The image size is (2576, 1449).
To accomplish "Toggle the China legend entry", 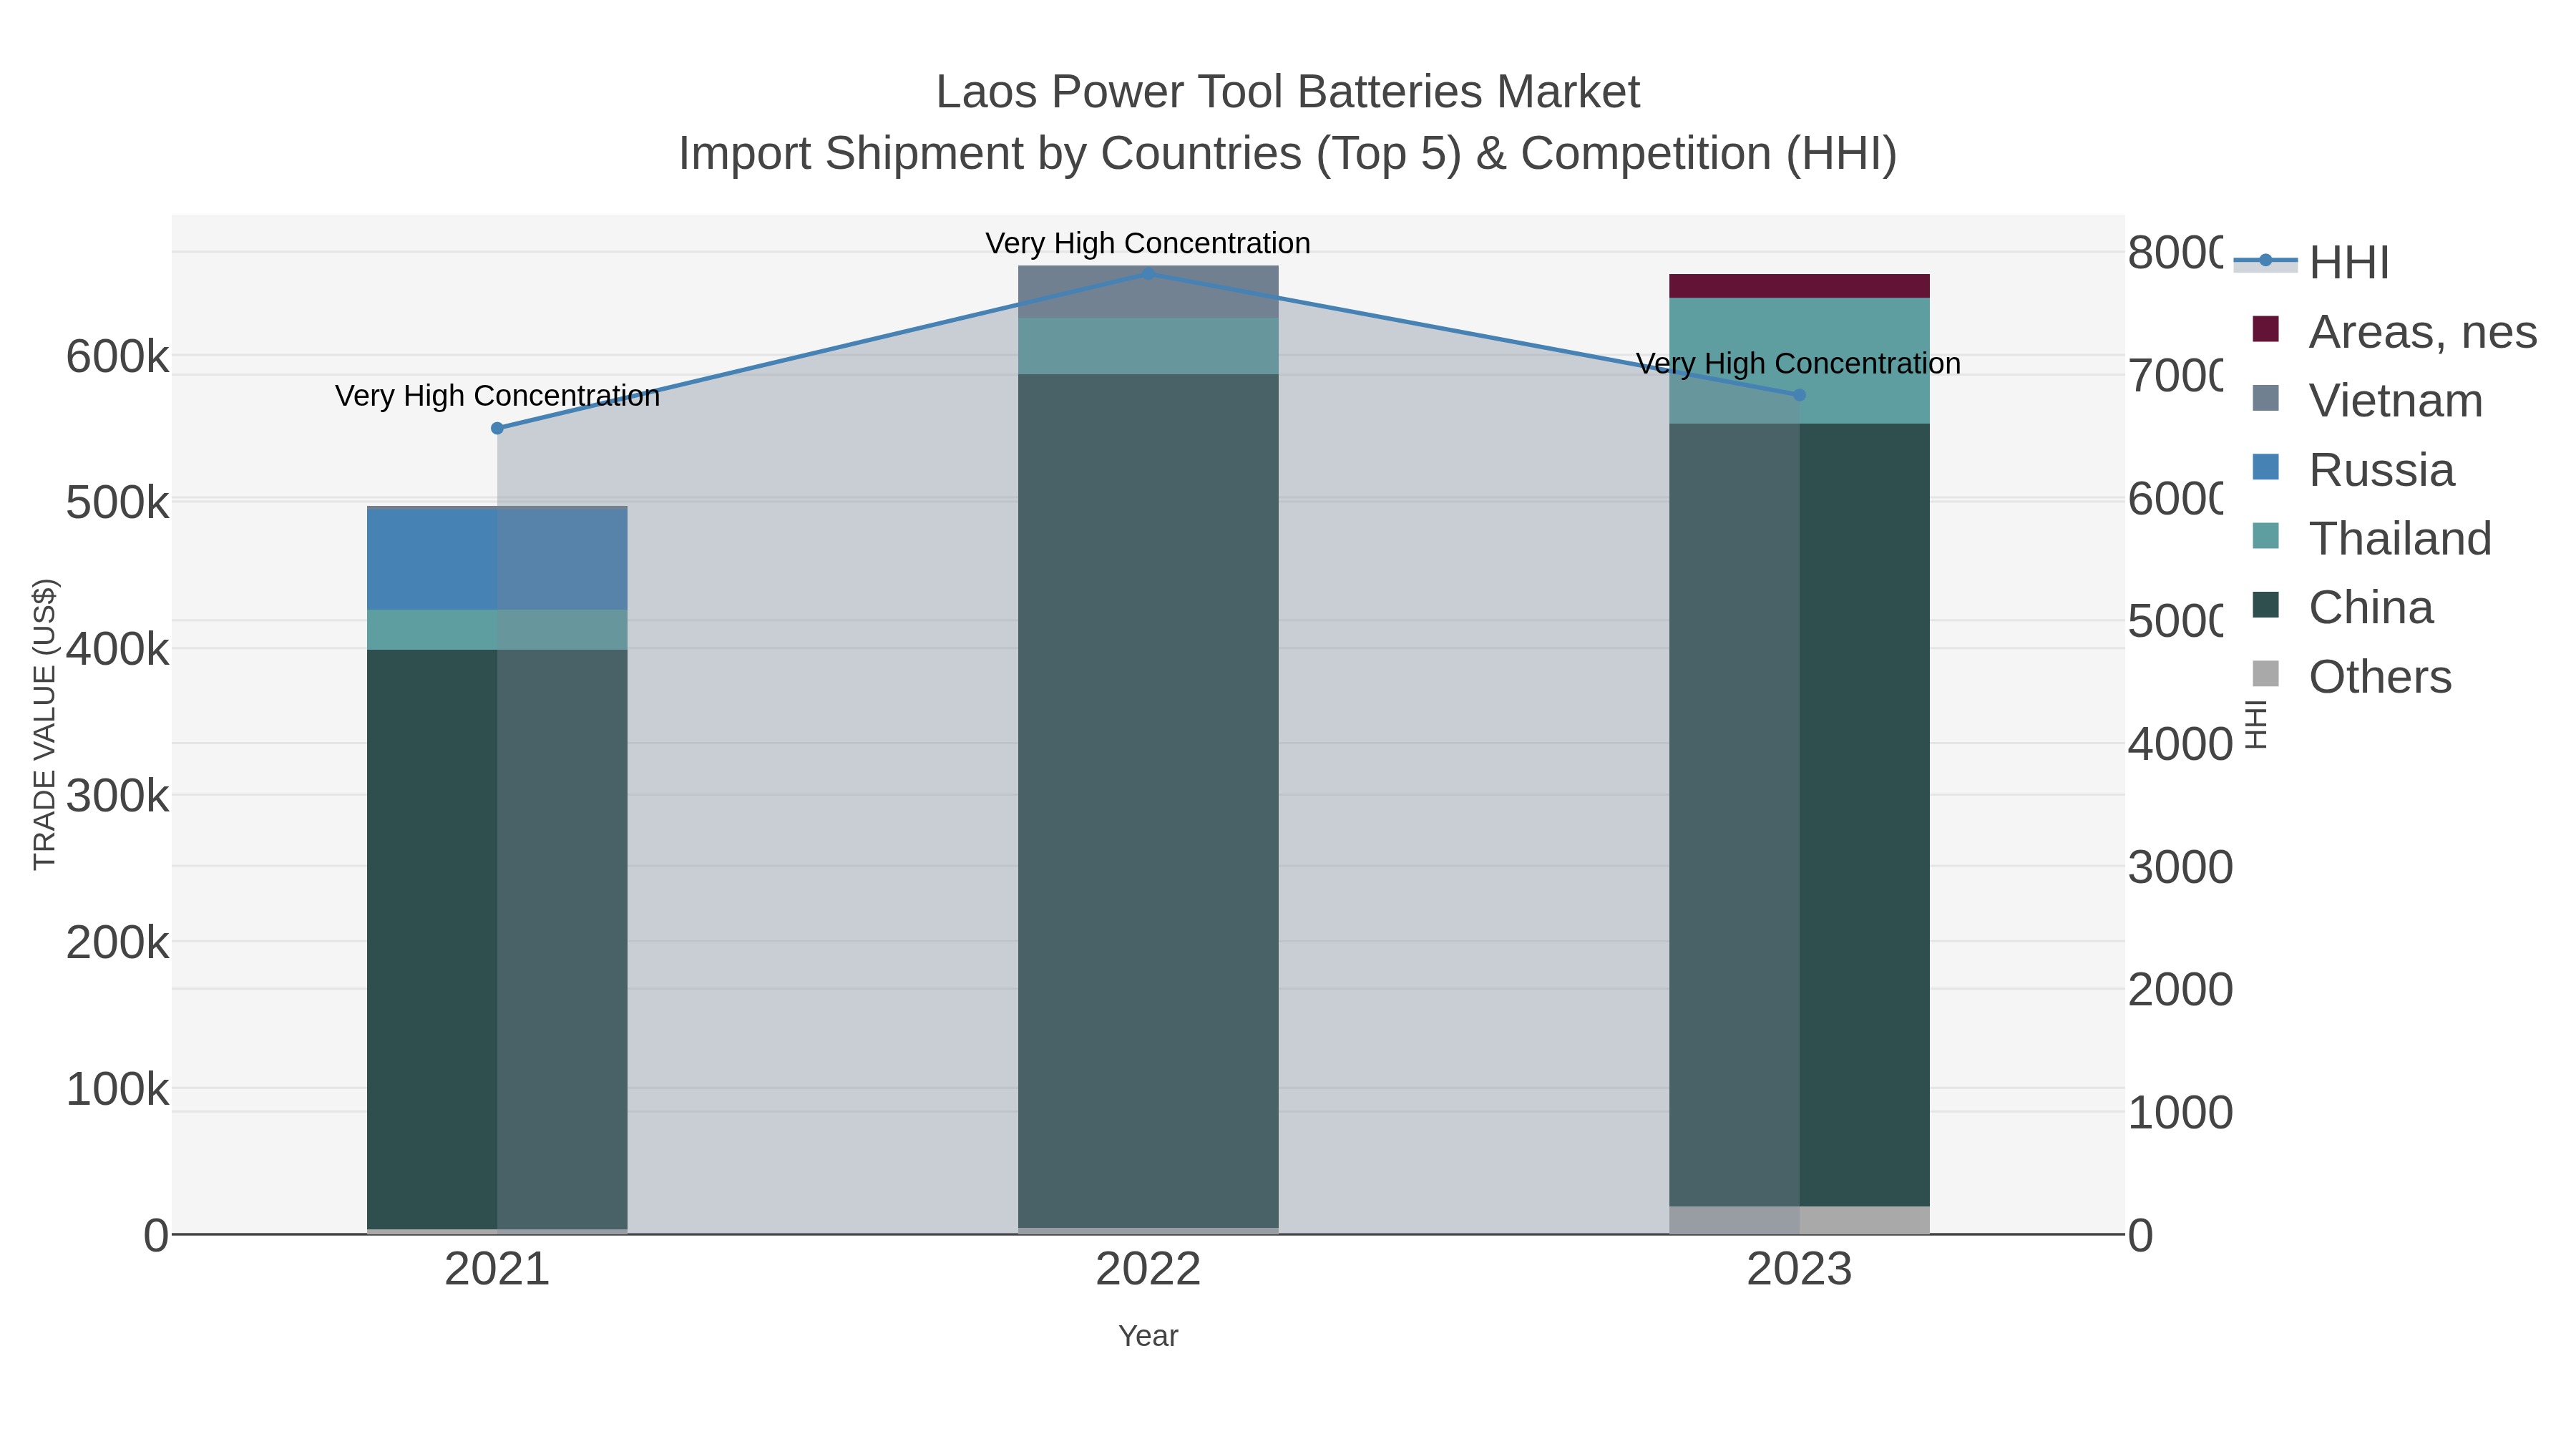I will pos(2341,607).
